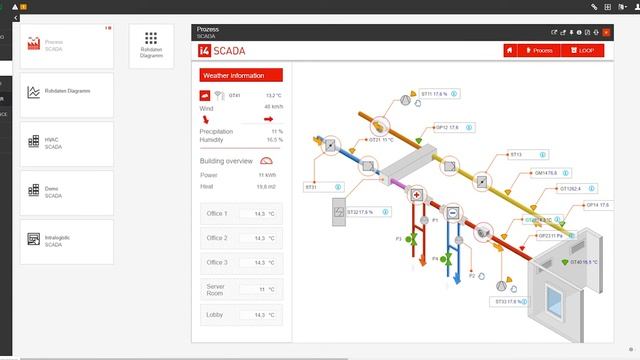This screenshot has width=640, height=360.
Task: Click the pin icon in Prozess panel header
Action: (x=571, y=32)
